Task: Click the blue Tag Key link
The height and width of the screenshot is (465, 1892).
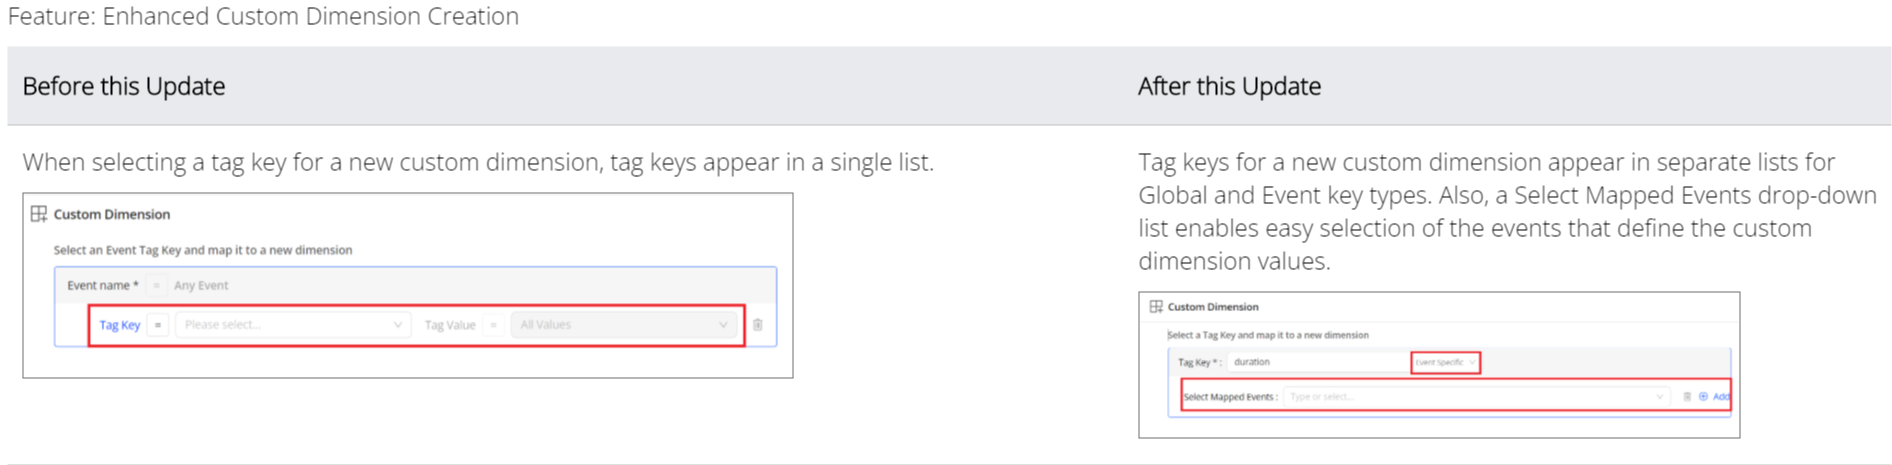Action: click(119, 325)
